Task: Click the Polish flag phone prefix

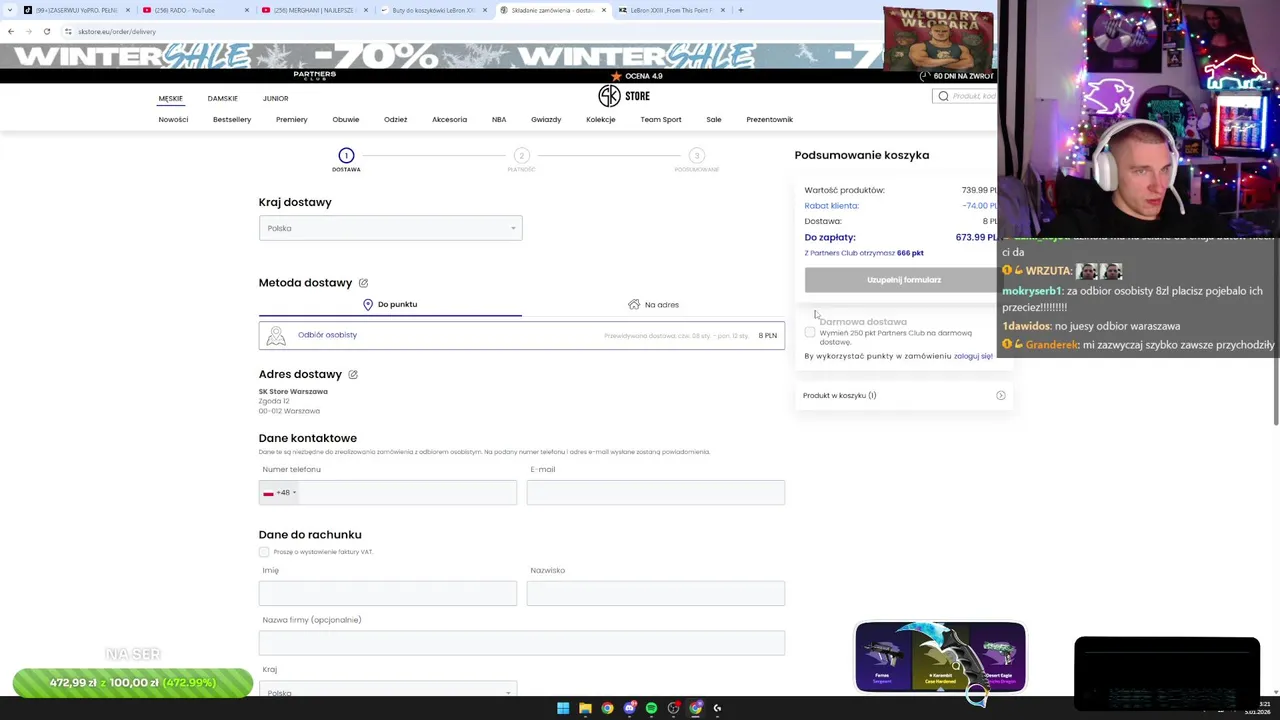Action: click(279, 492)
